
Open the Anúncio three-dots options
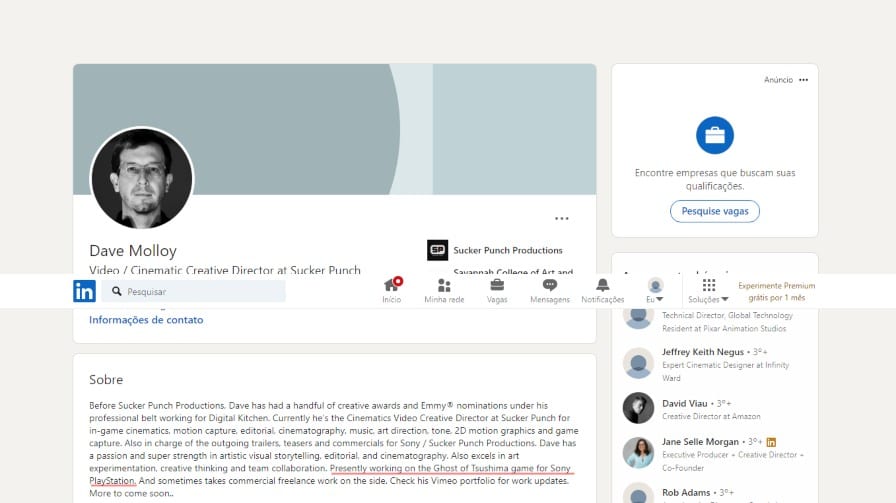tap(803, 80)
